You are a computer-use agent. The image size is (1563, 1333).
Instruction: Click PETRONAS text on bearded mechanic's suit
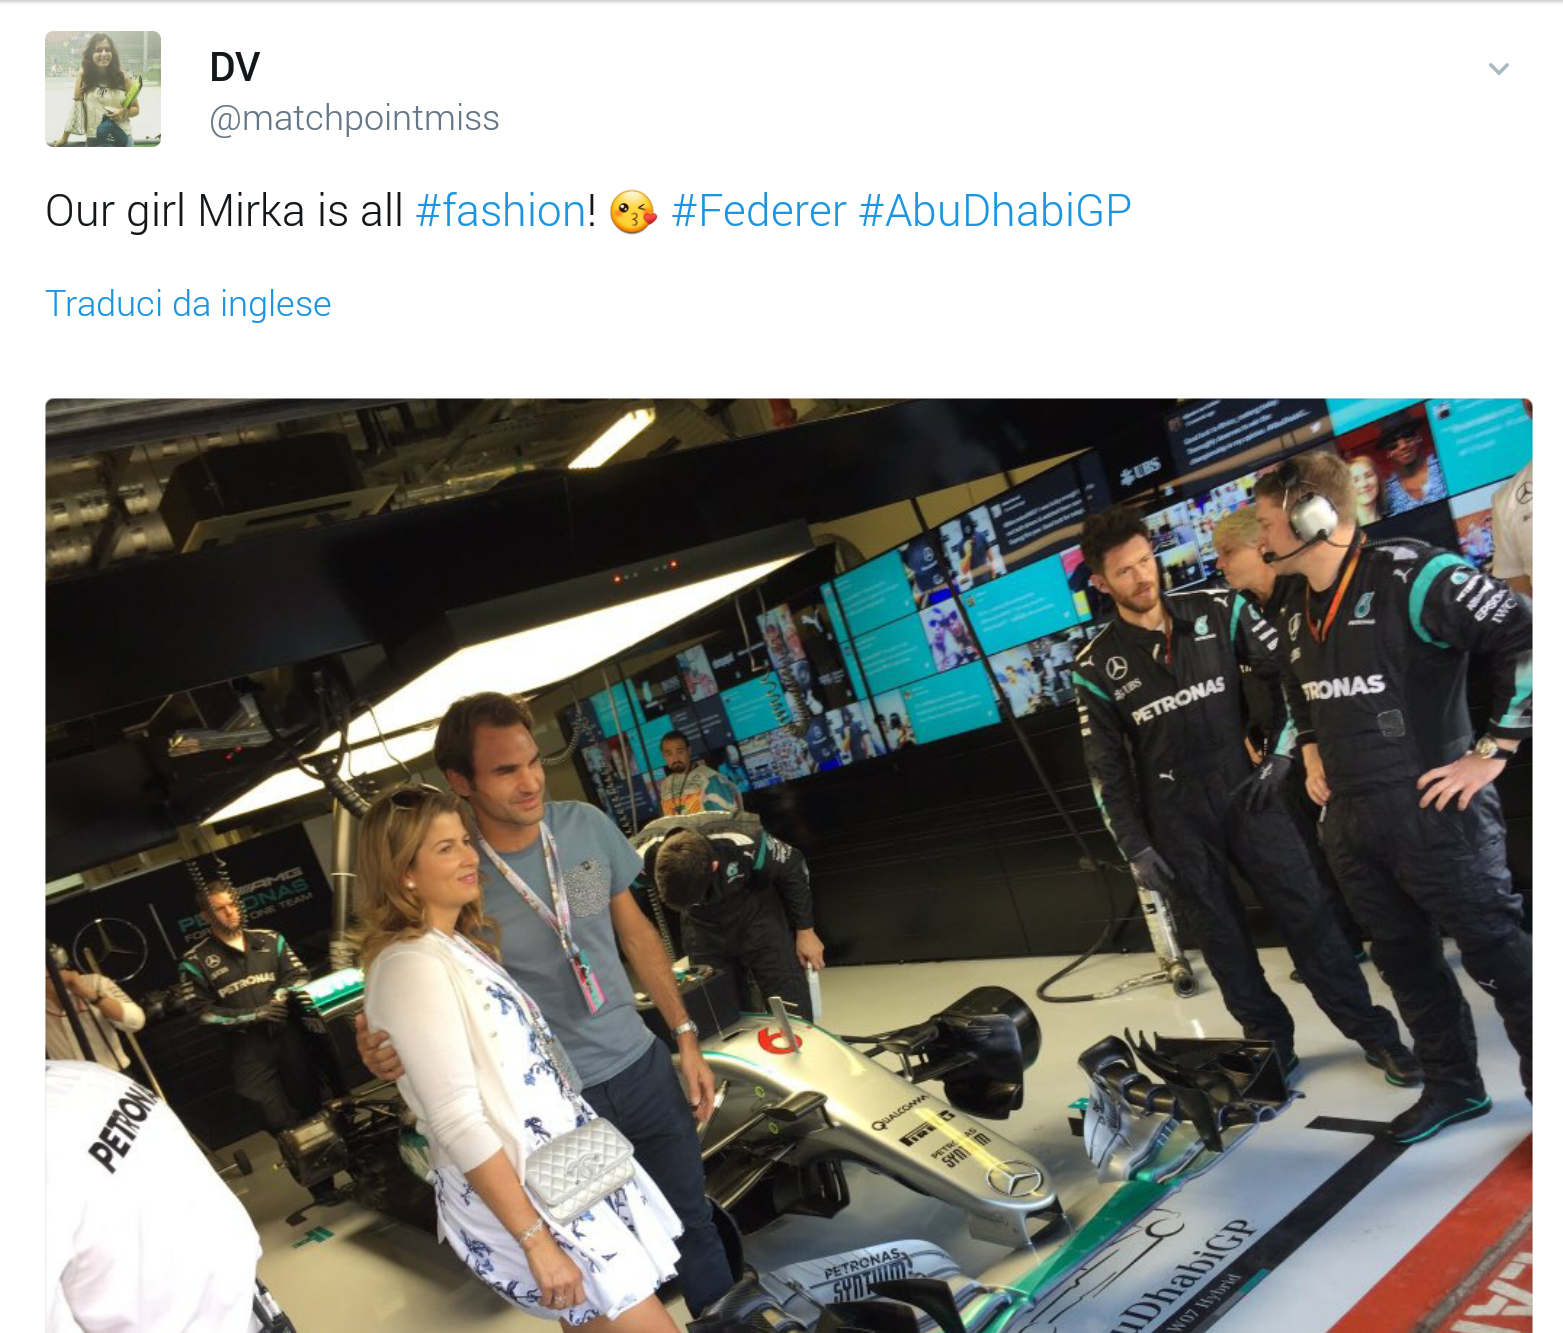[1177, 698]
